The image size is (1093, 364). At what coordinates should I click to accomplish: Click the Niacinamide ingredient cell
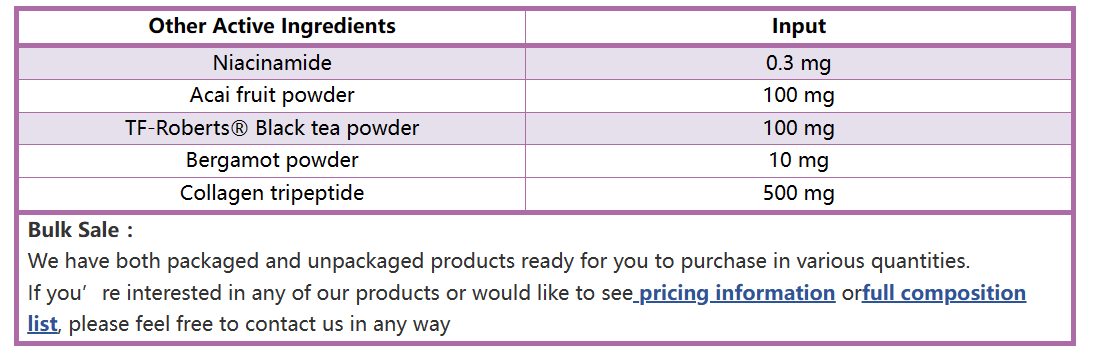point(272,63)
